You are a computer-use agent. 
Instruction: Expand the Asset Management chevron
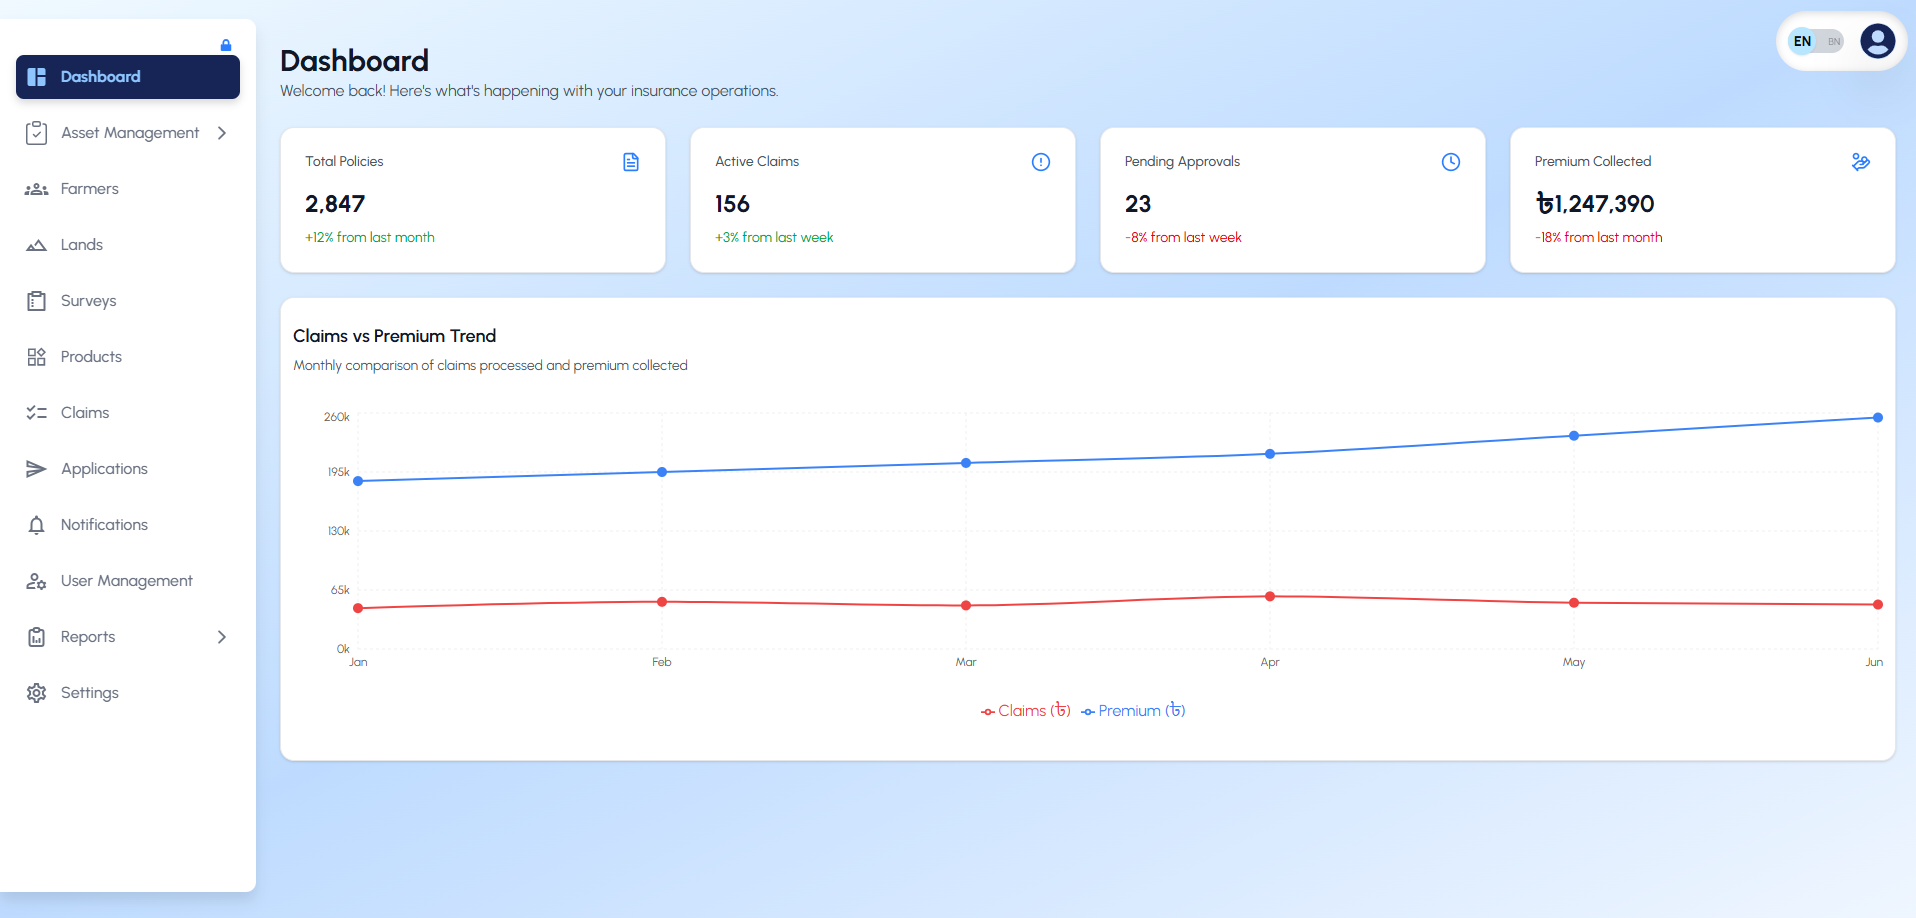pyautogui.click(x=222, y=133)
